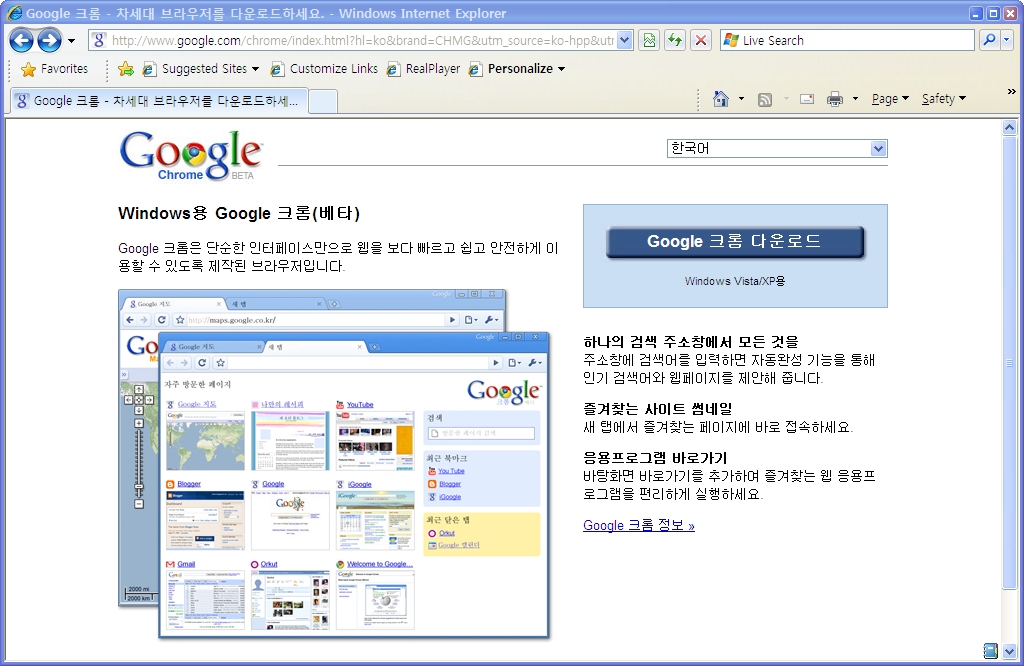Open the Safety menu
The image size is (1024, 666).
944,99
